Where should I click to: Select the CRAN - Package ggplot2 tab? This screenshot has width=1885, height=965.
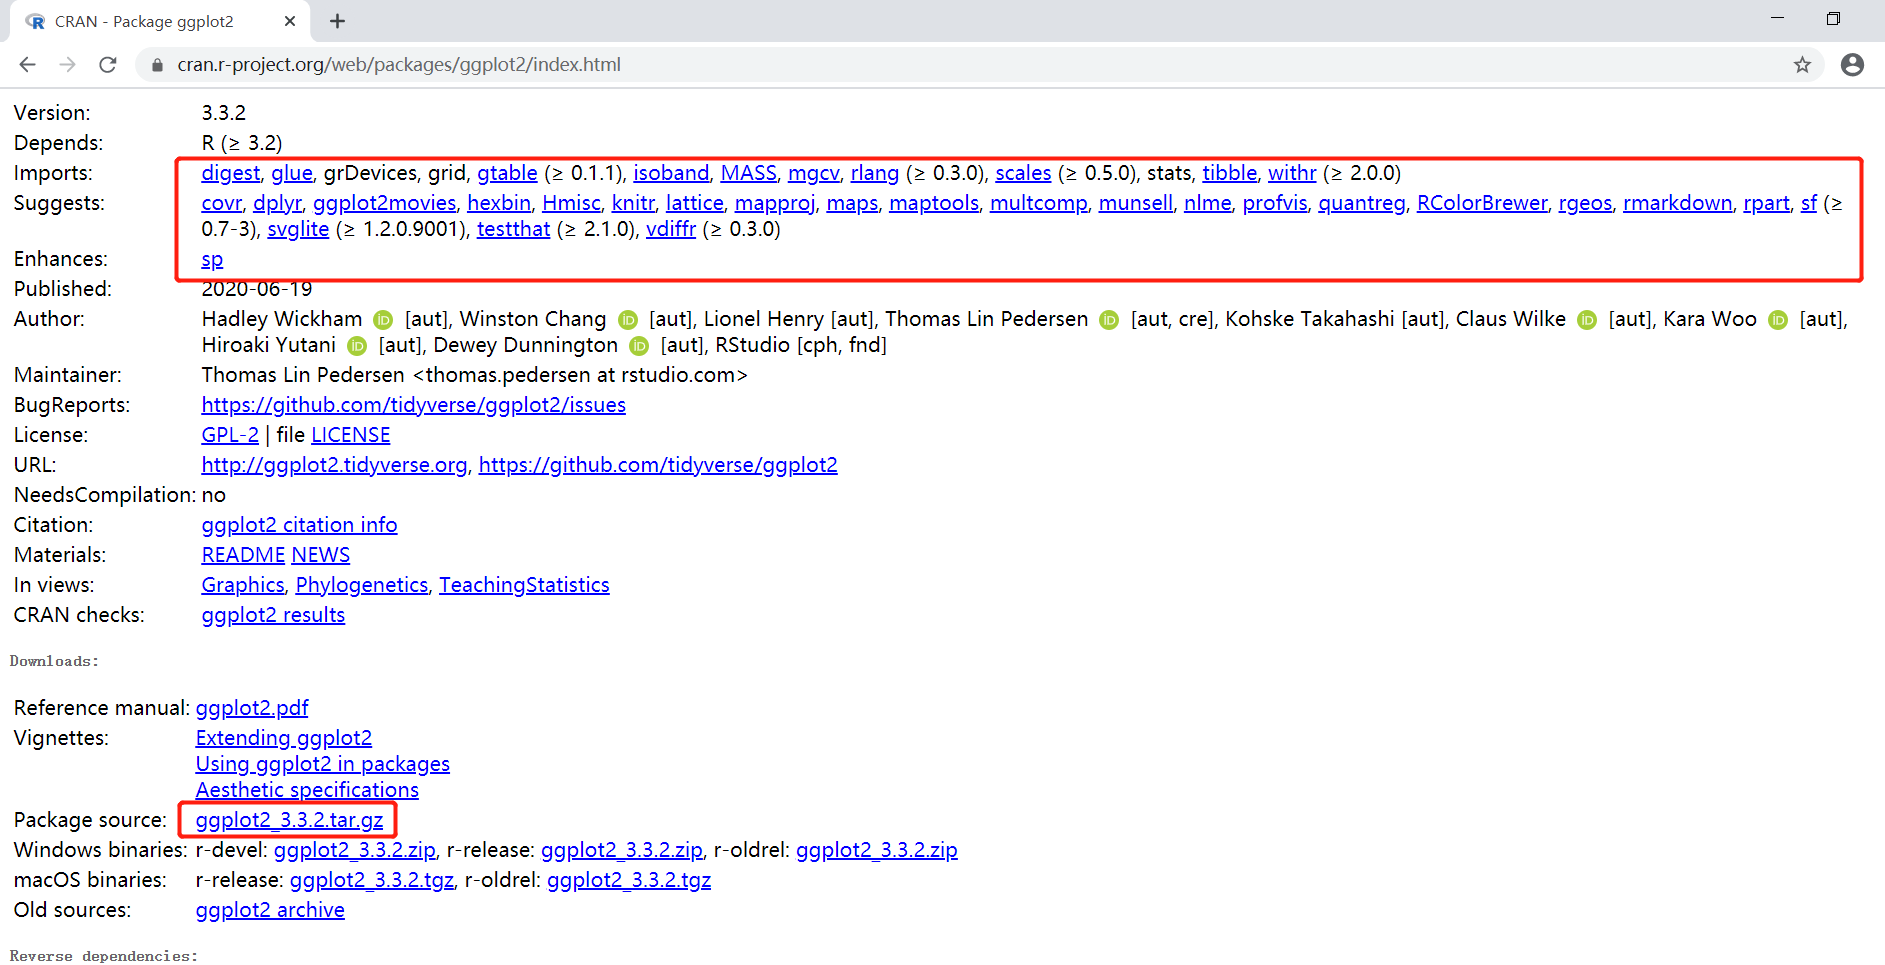click(x=160, y=21)
